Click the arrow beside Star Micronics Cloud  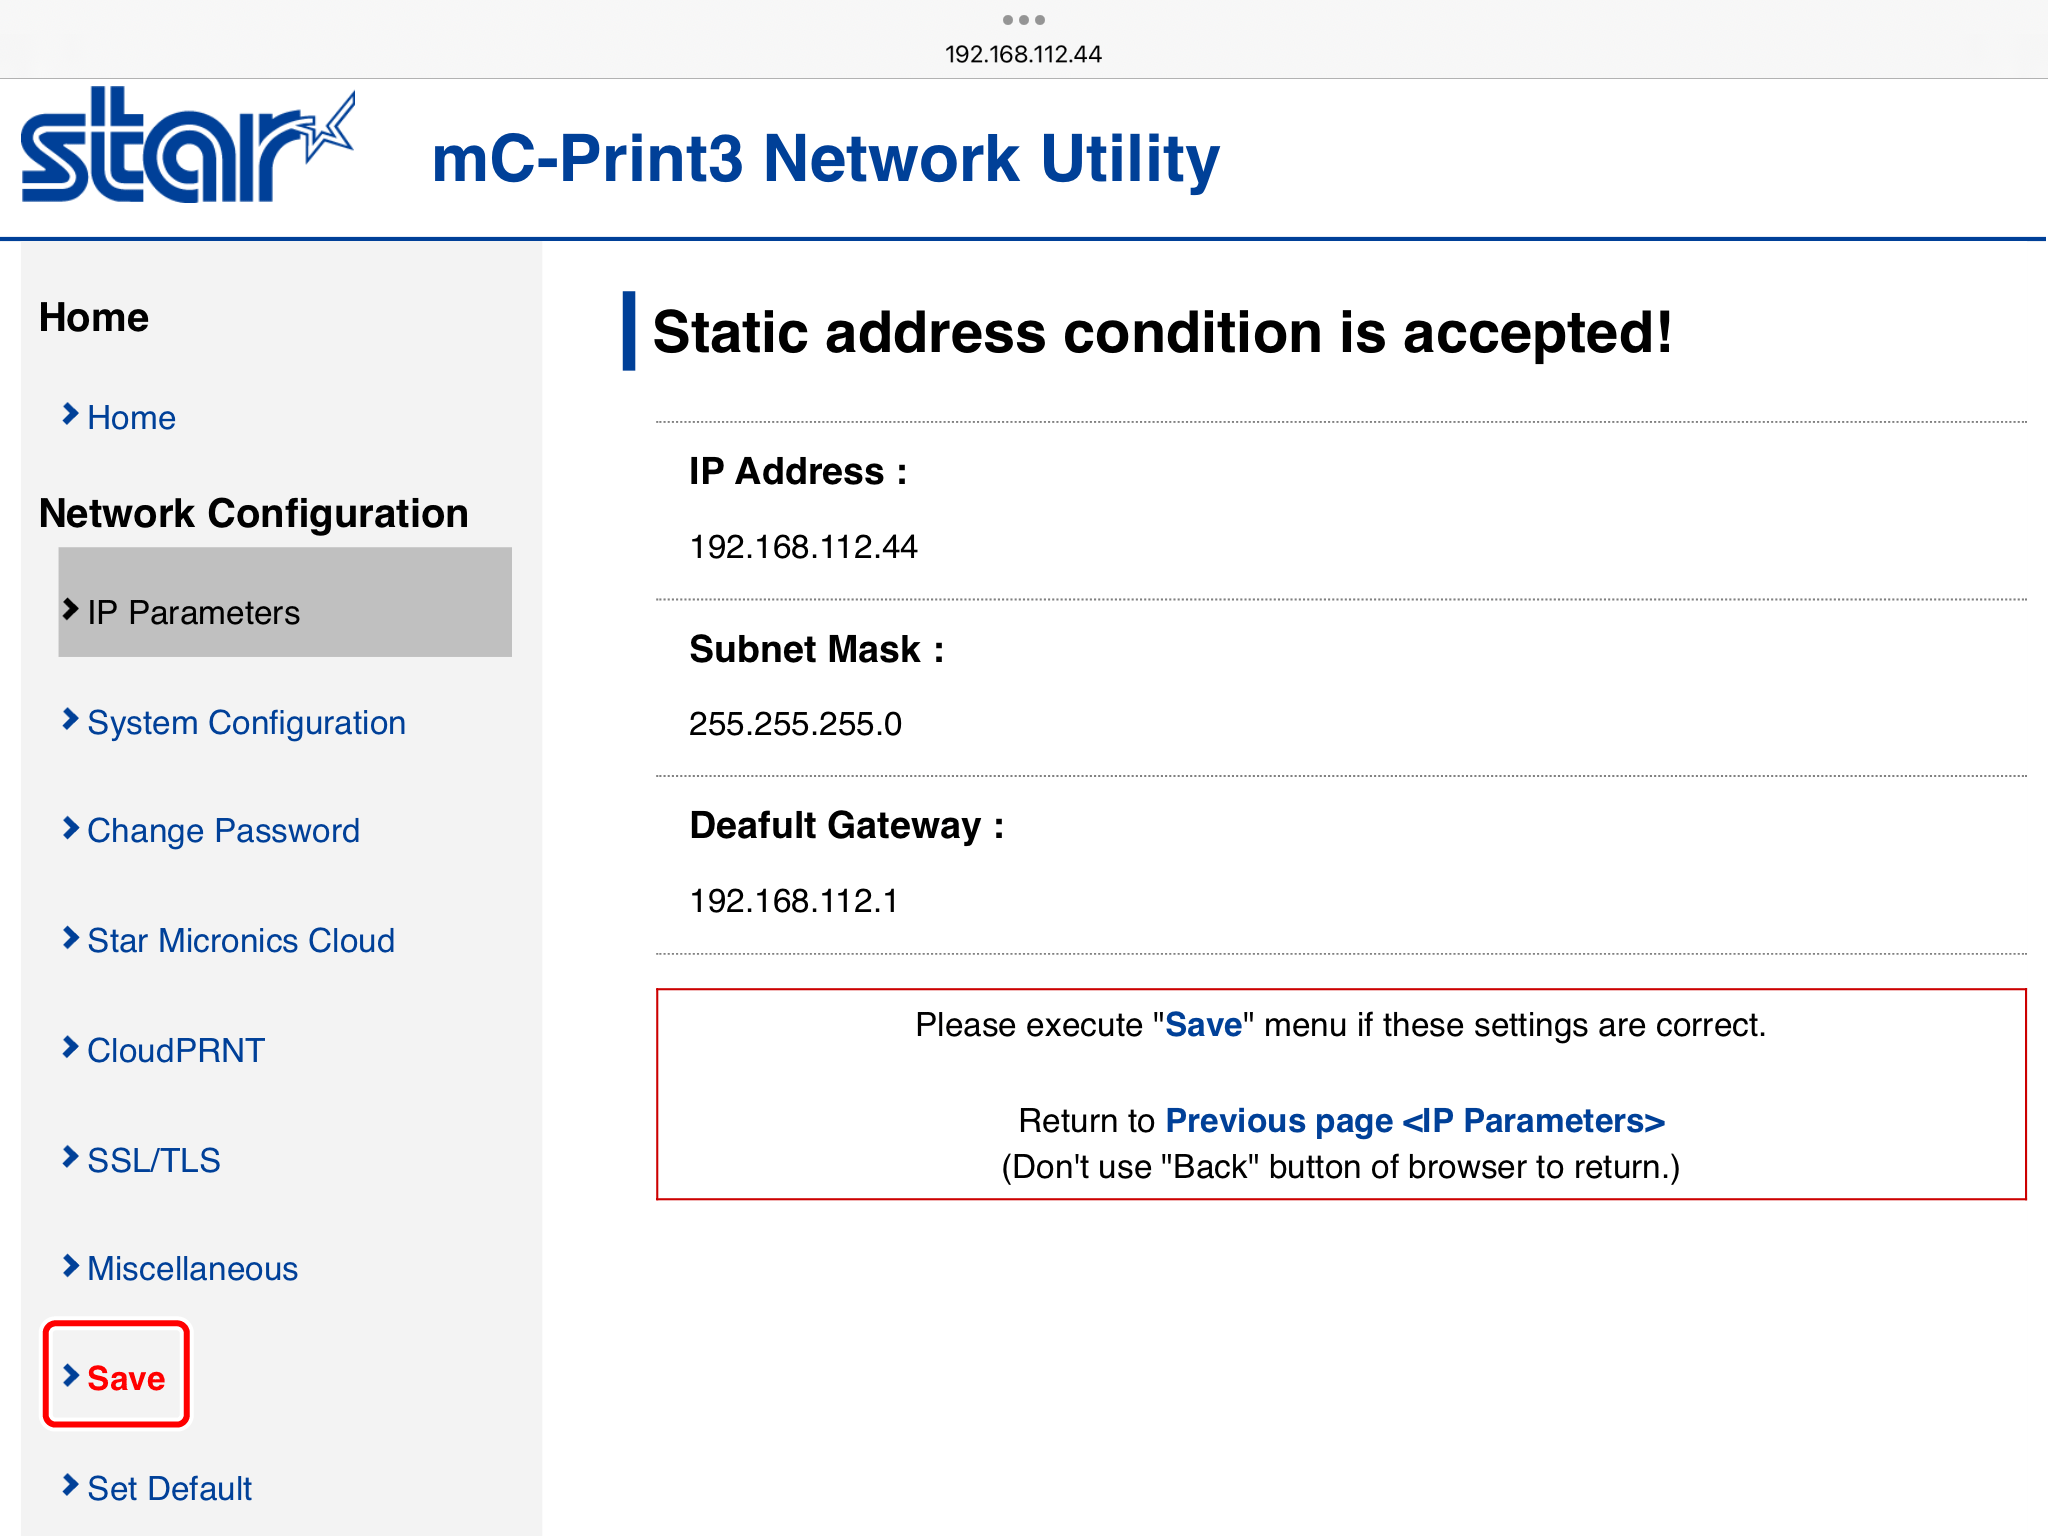point(70,938)
